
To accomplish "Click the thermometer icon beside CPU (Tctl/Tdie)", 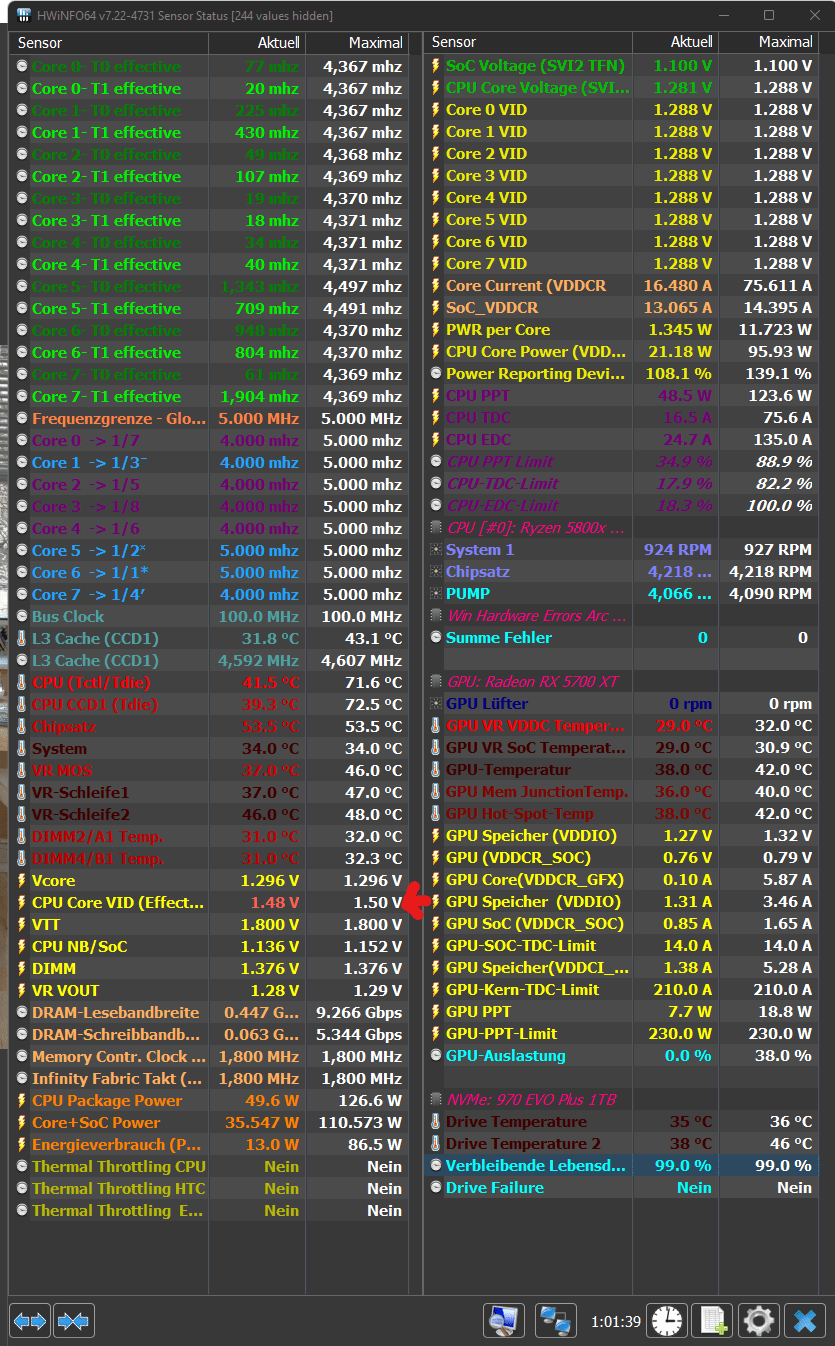I will (23, 683).
